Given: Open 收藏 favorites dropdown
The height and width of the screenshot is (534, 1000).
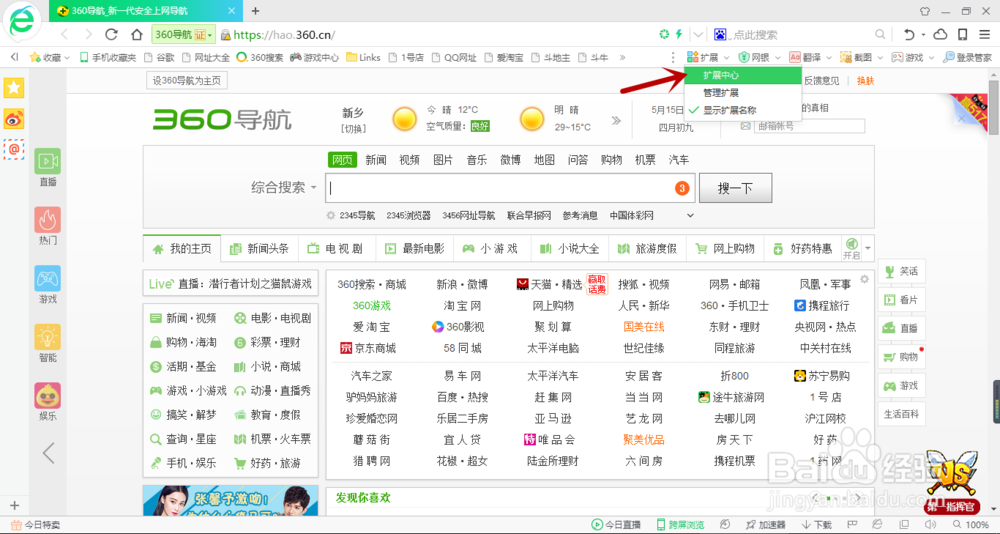Looking at the screenshot, I should (50, 57).
